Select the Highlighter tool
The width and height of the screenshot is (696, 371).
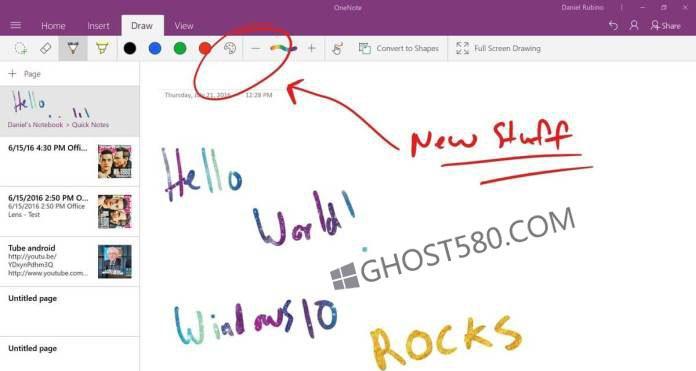pyautogui.click(x=102, y=48)
